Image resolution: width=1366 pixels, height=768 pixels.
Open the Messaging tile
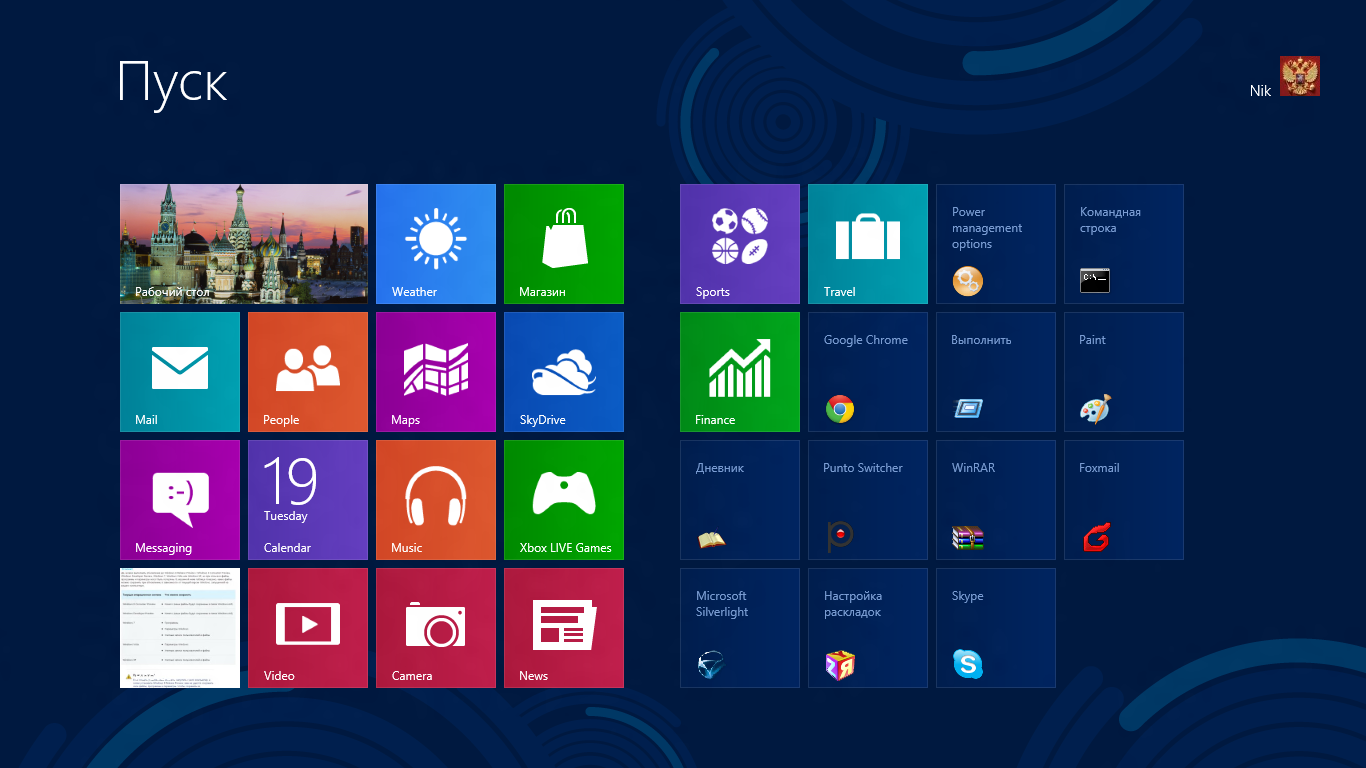pos(180,500)
